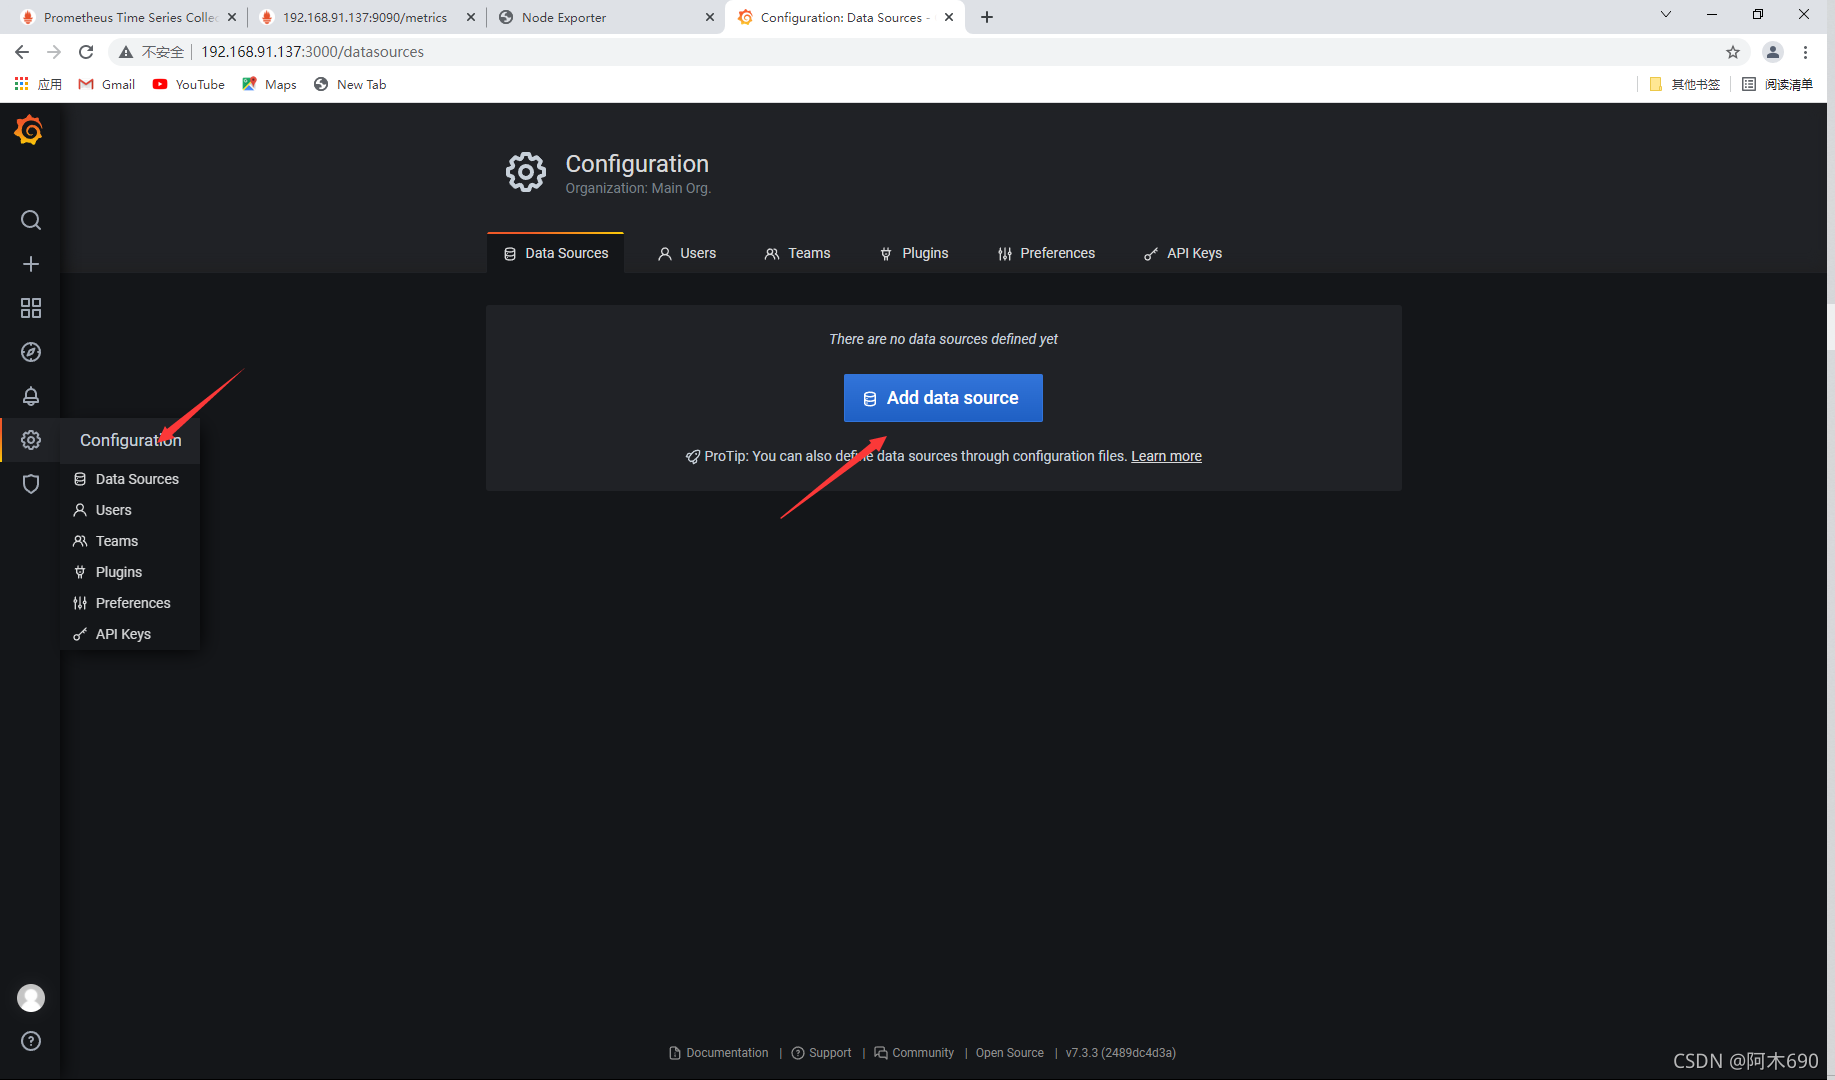Close the 192.168.91.137:9090/metrics tab
Image resolution: width=1835 pixels, height=1080 pixels.
pos(471,17)
